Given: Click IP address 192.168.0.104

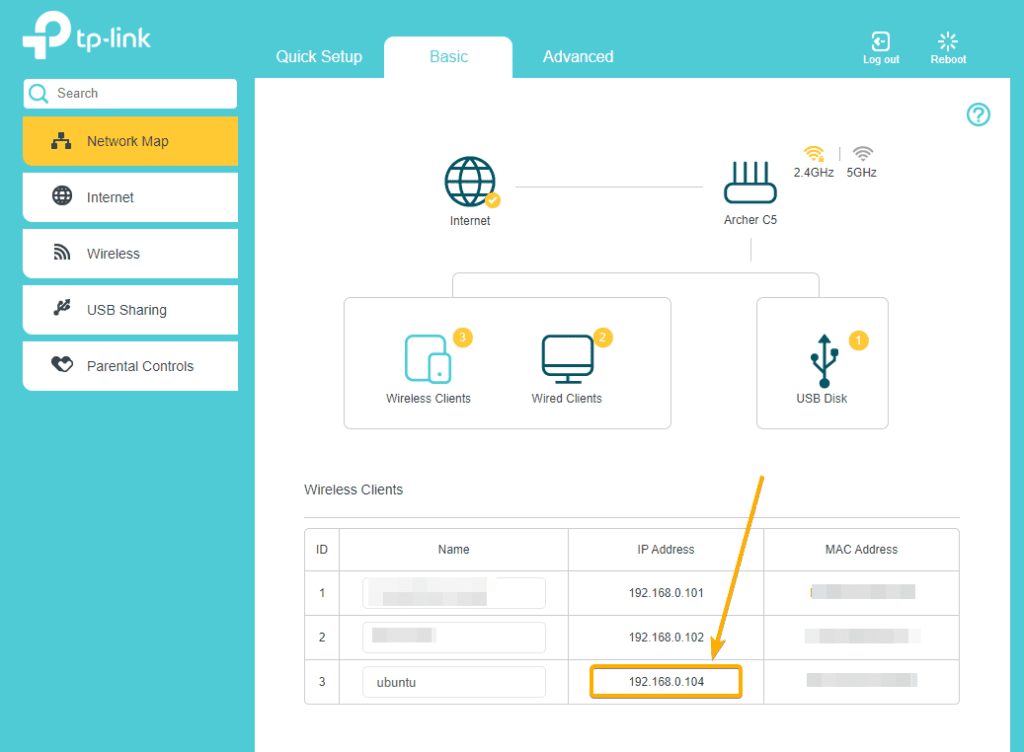Looking at the screenshot, I should click(666, 682).
